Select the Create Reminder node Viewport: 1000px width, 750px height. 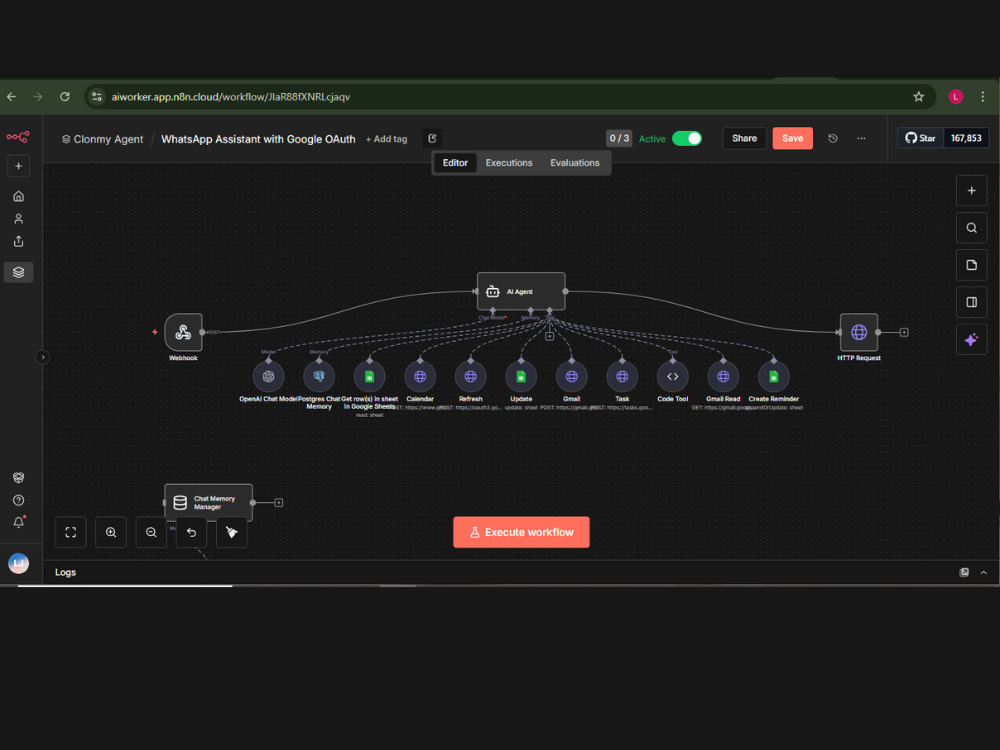[774, 377]
